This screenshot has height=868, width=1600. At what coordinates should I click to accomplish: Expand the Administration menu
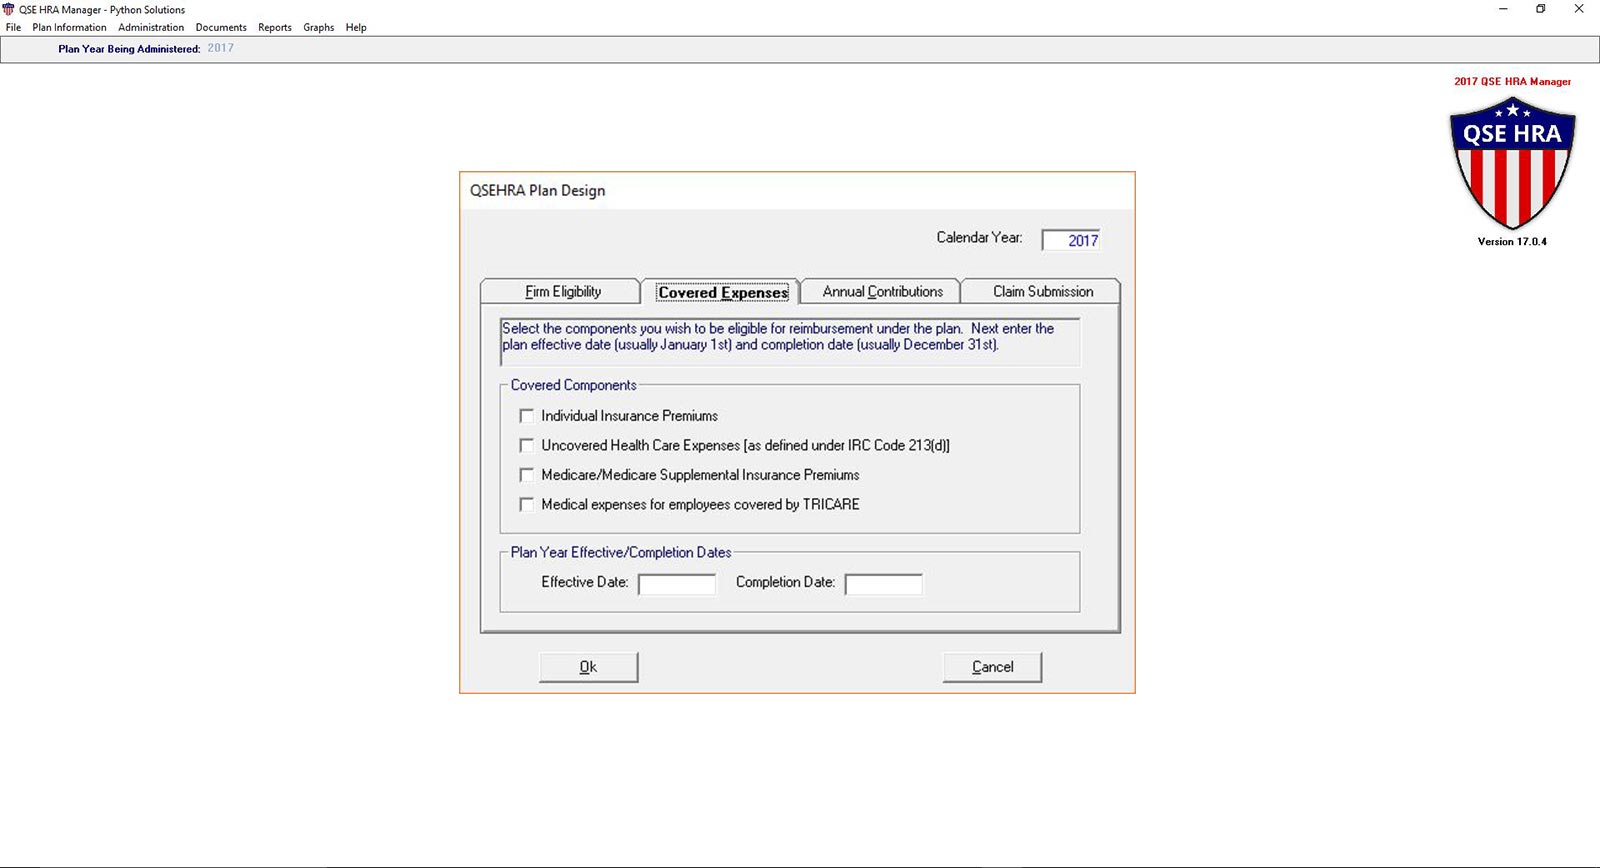[151, 28]
